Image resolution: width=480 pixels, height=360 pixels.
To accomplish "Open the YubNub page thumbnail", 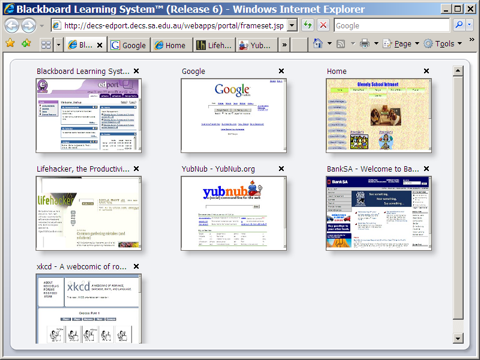I will tap(234, 213).
